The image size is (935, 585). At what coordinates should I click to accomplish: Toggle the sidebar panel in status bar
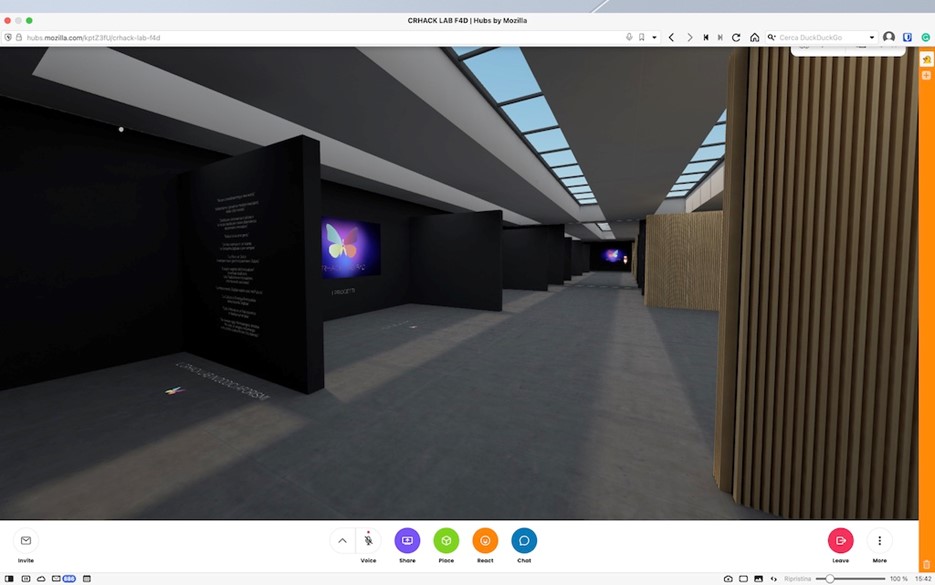(9, 578)
